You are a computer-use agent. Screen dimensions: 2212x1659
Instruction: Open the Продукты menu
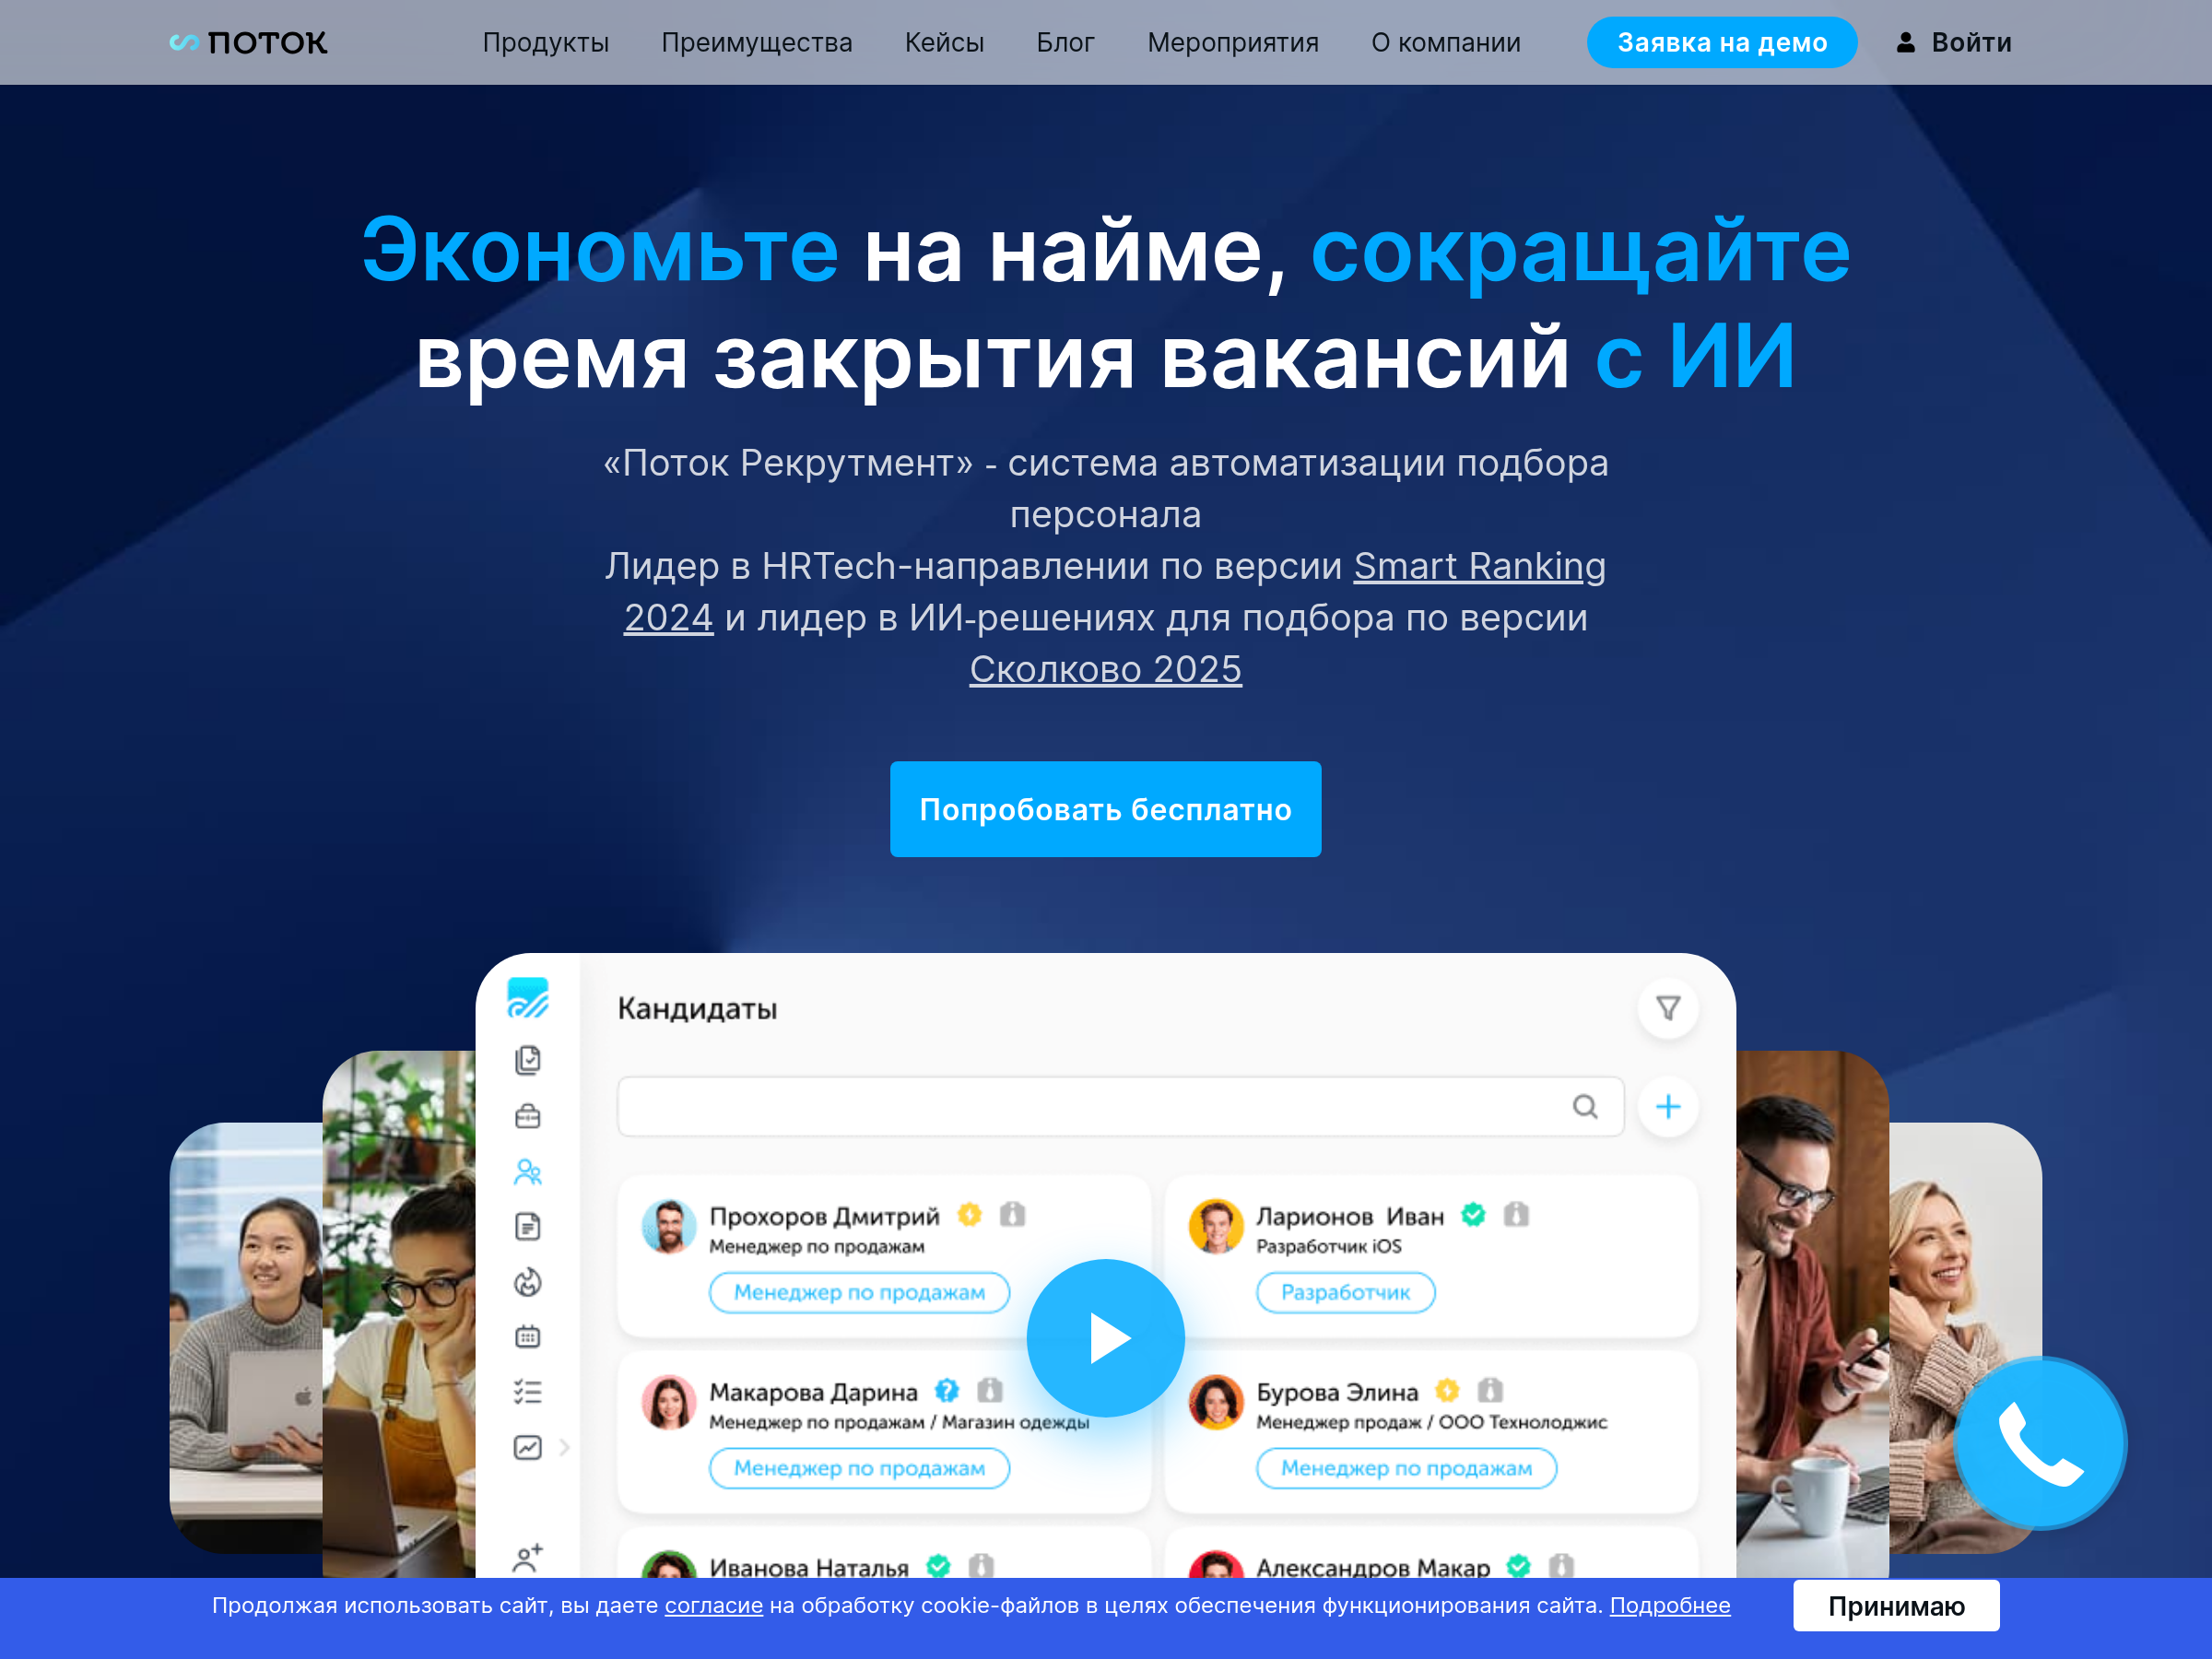(545, 43)
